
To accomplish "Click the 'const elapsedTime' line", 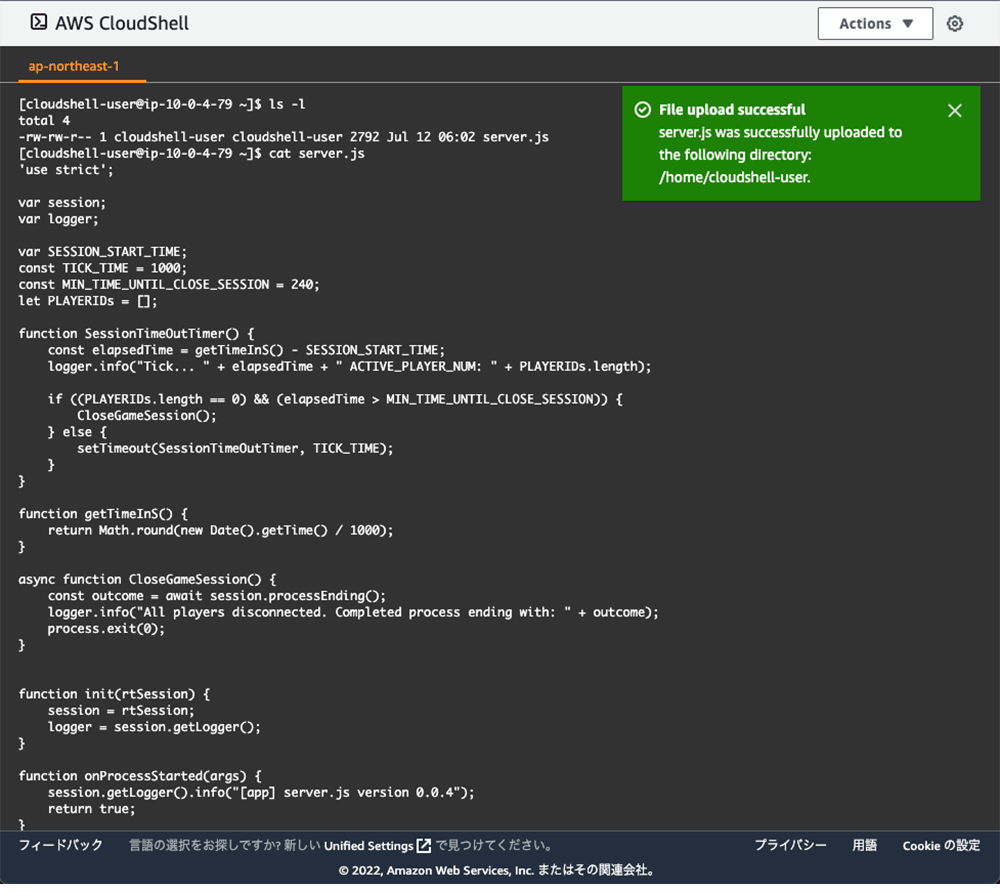I will (x=246, y=350).
